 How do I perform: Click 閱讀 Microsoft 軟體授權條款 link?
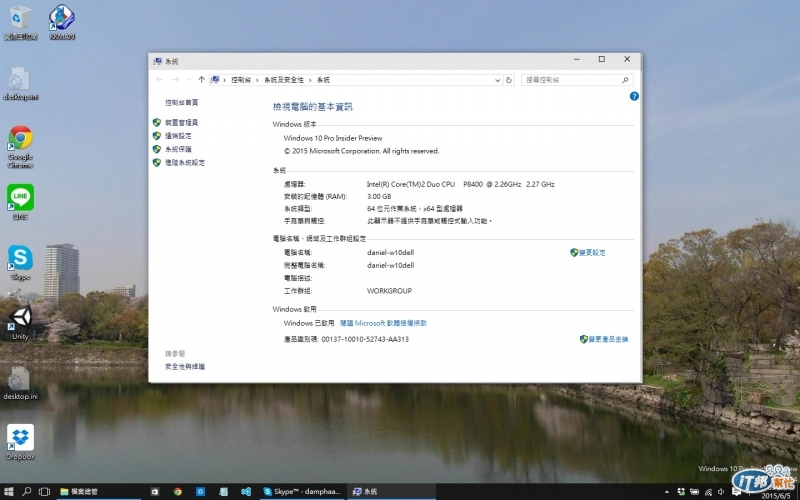[383, 323]
